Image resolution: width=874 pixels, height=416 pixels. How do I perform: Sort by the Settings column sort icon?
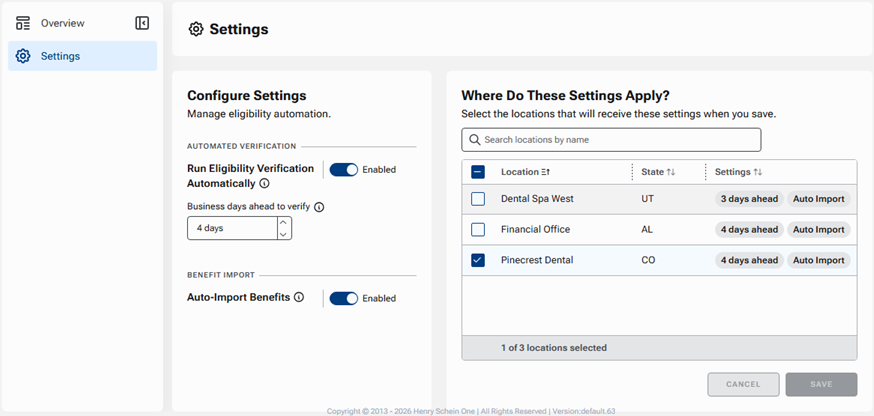pyautogui.click(x=758, y=172)
